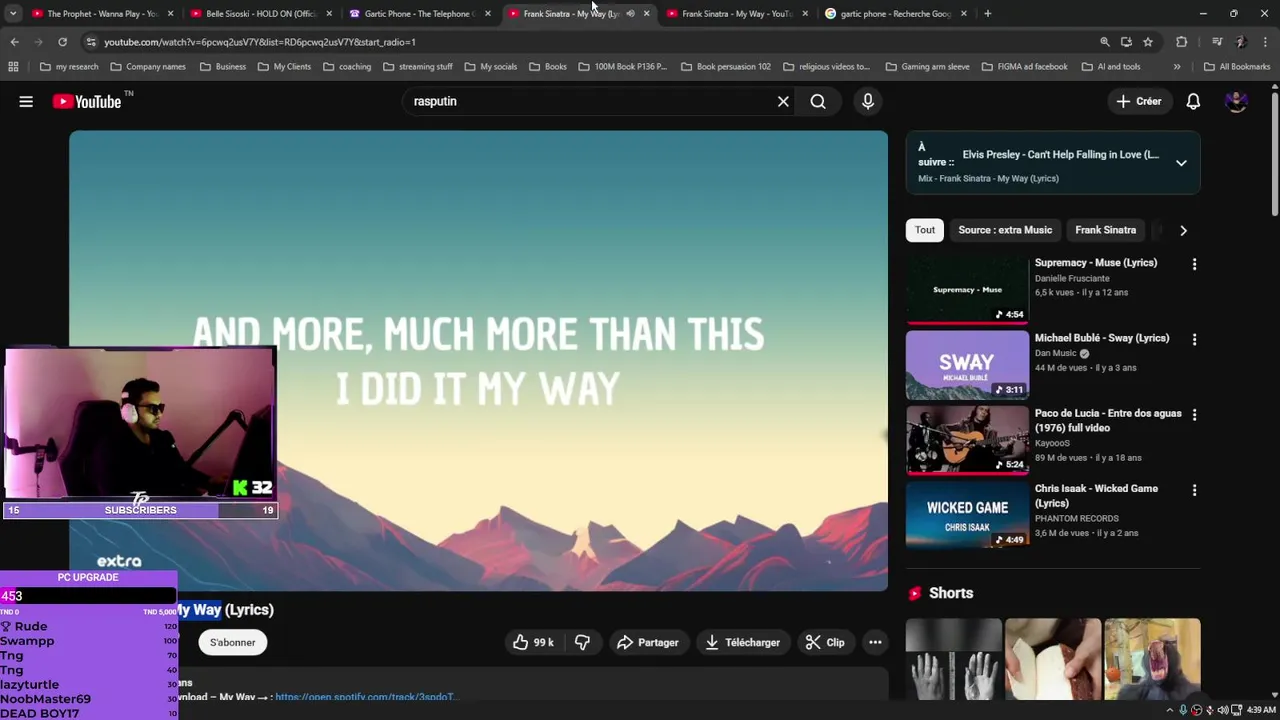Image resolution: width=1280 pixels, height=720 pixels.
Task: View site information icon in address bar
Action: pos(91,42)
